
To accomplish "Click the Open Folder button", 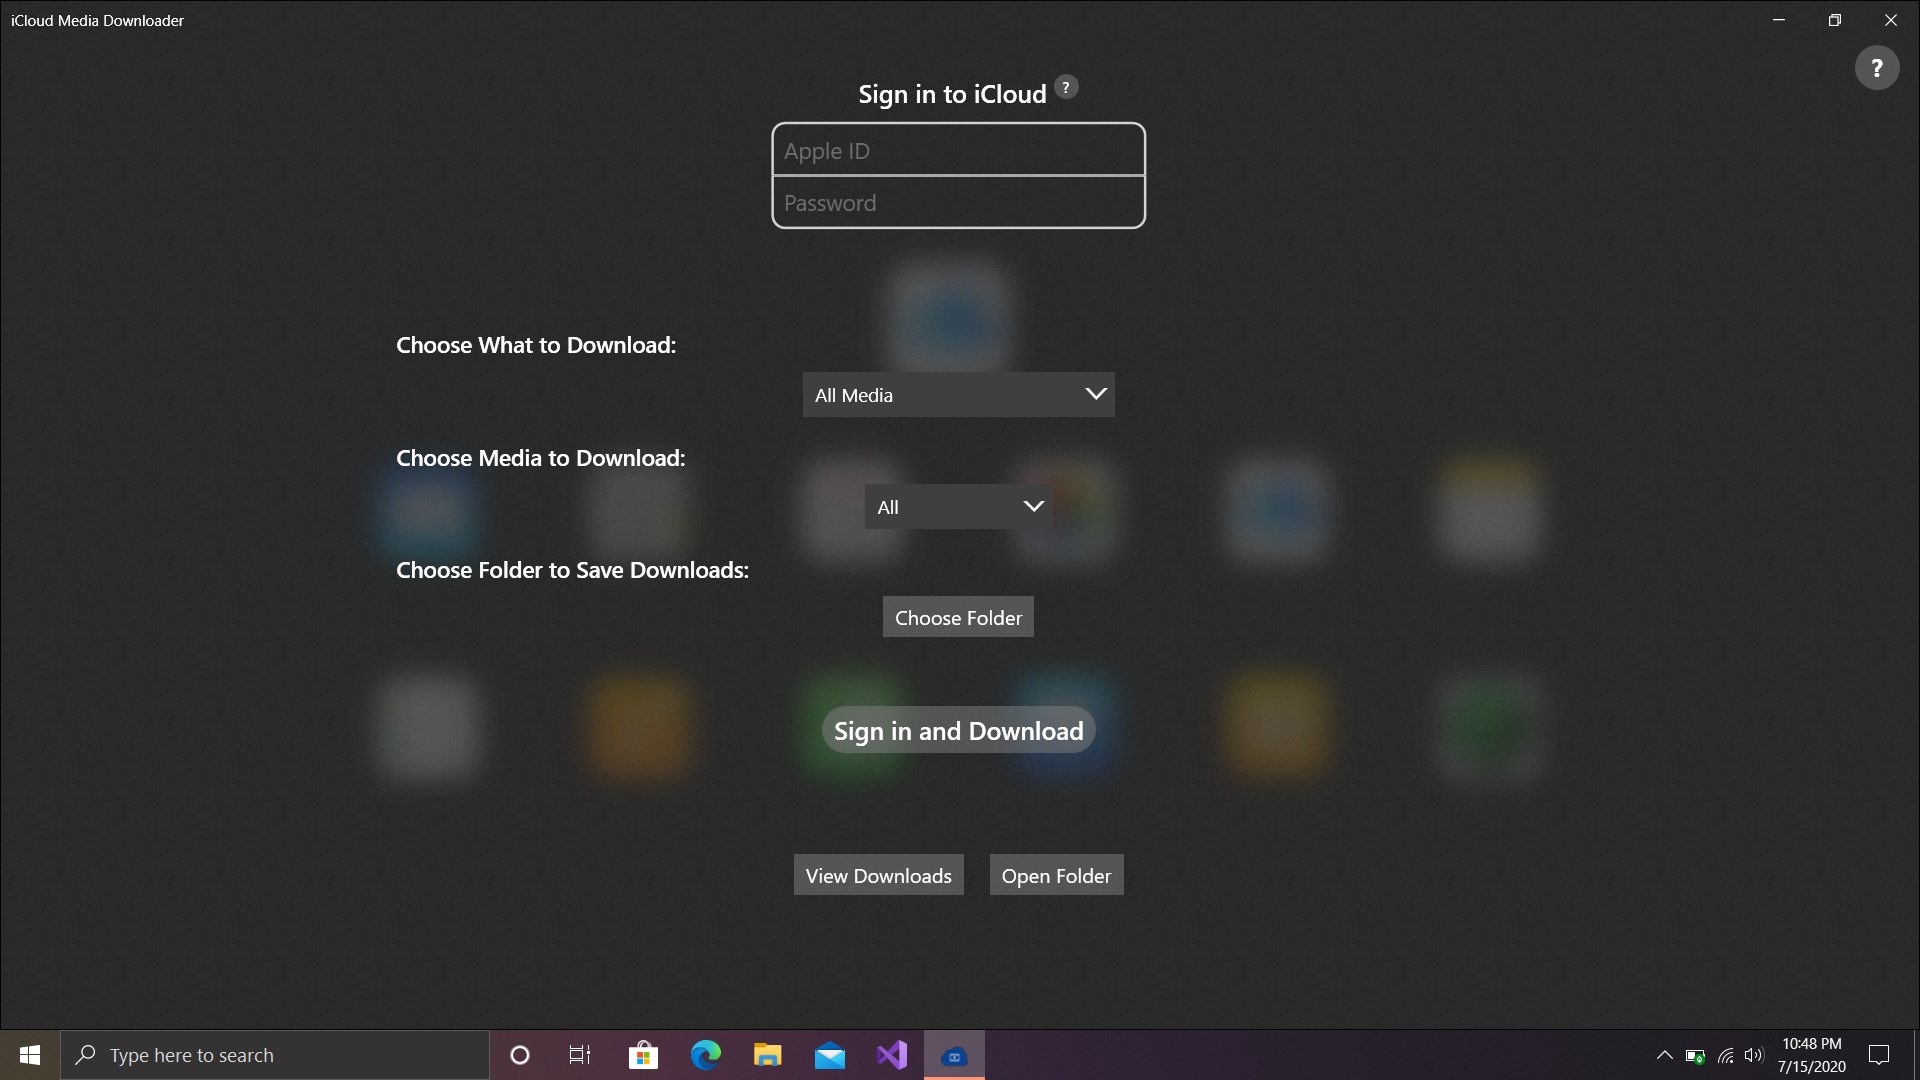I will click(x=1056, y=876).
